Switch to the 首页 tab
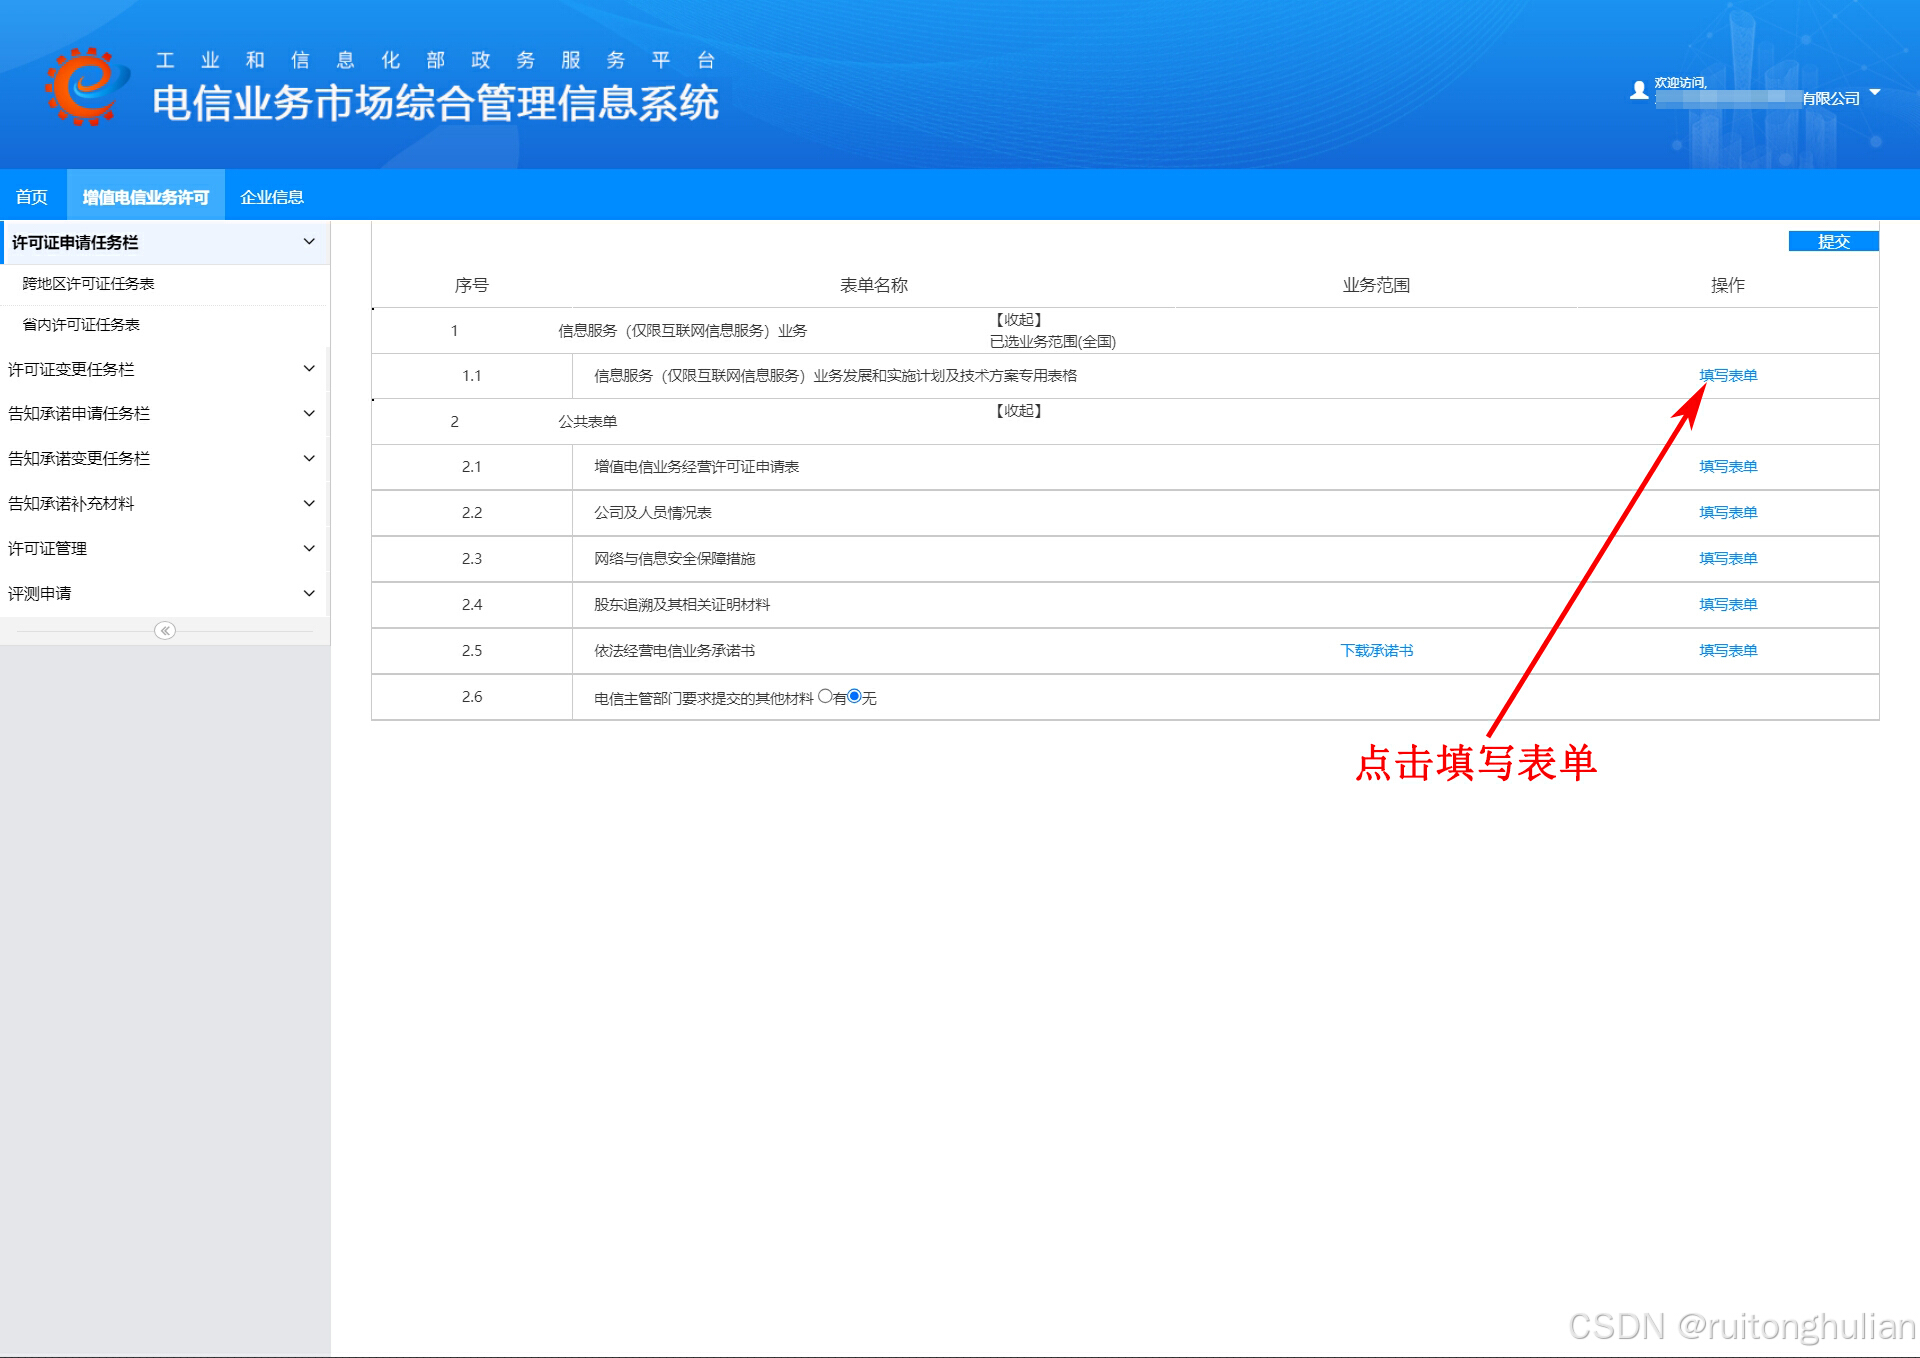The width and height of the screenshot is (1920, 1358). tap(32, 197)
